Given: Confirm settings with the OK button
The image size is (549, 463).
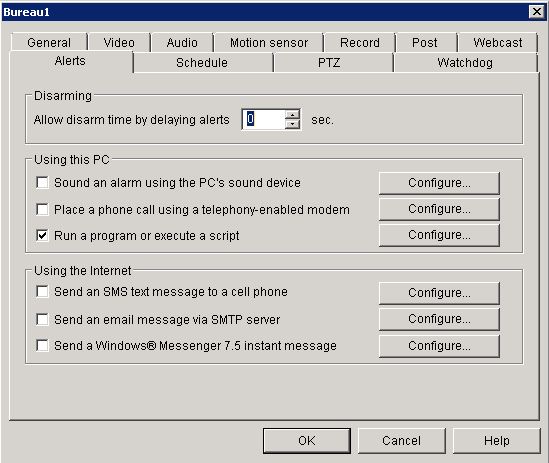Looking at the screenshot, I should point(307,441).
